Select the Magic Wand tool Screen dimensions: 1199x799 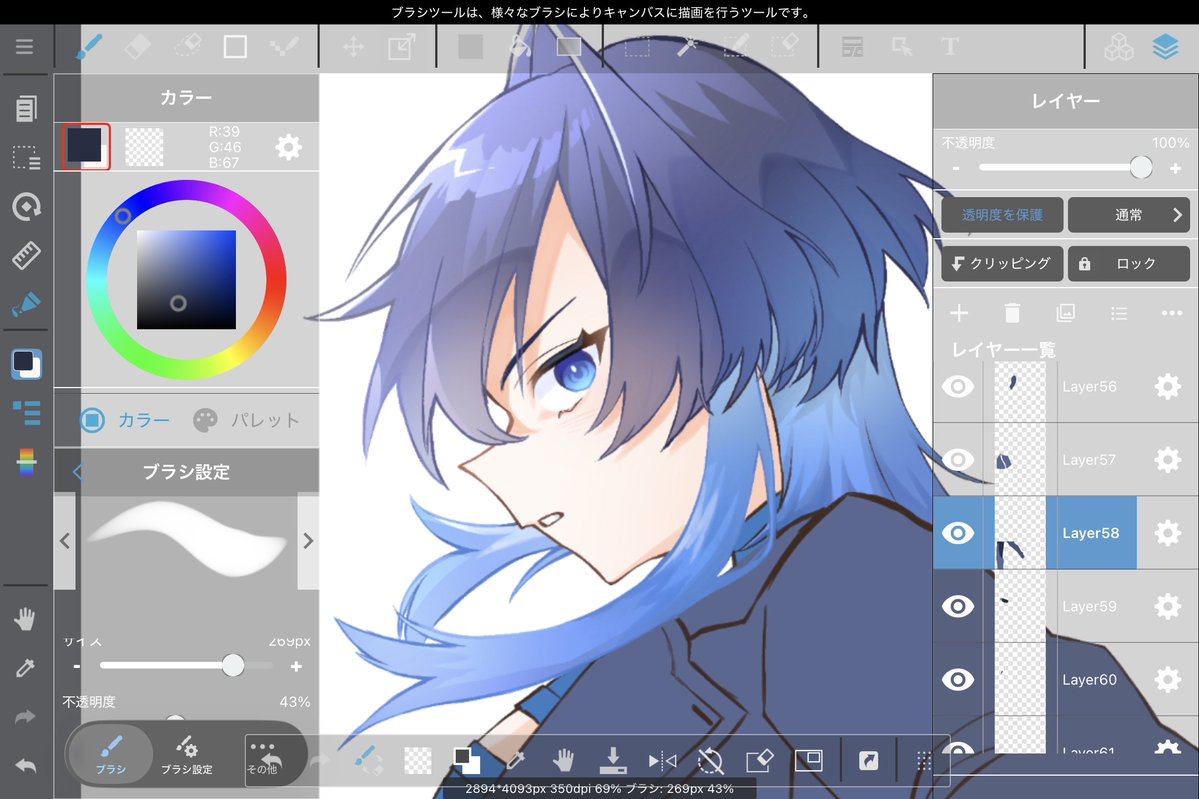point(687,47)
